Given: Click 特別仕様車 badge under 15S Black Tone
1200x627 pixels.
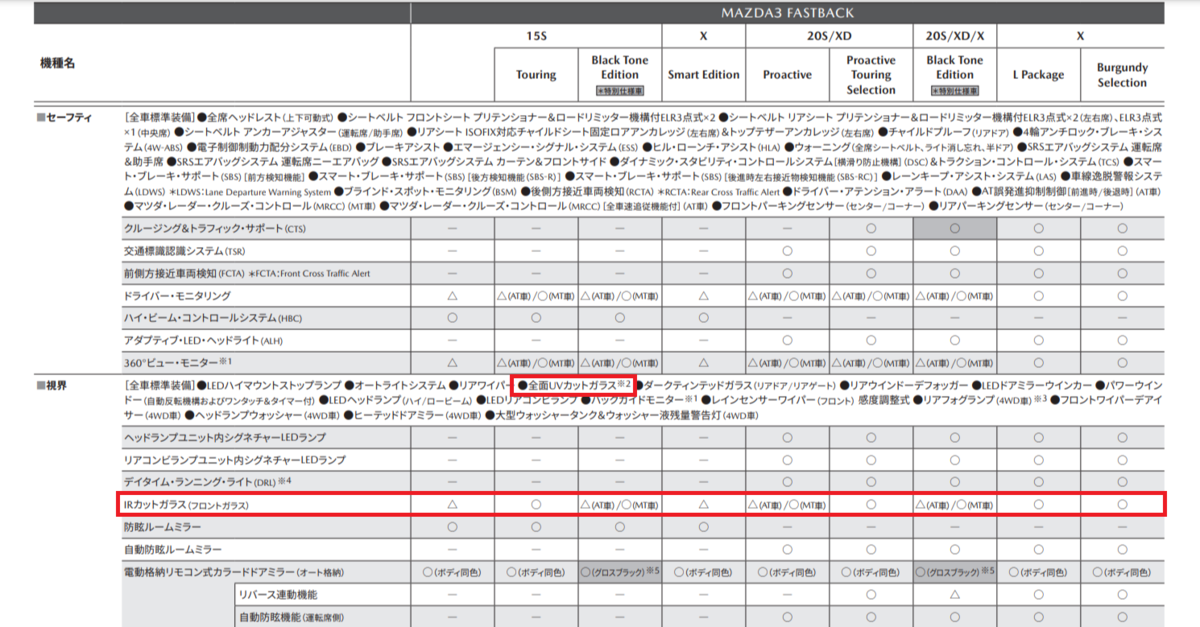Looking at the screenshot, I should [x=620, y=90].
